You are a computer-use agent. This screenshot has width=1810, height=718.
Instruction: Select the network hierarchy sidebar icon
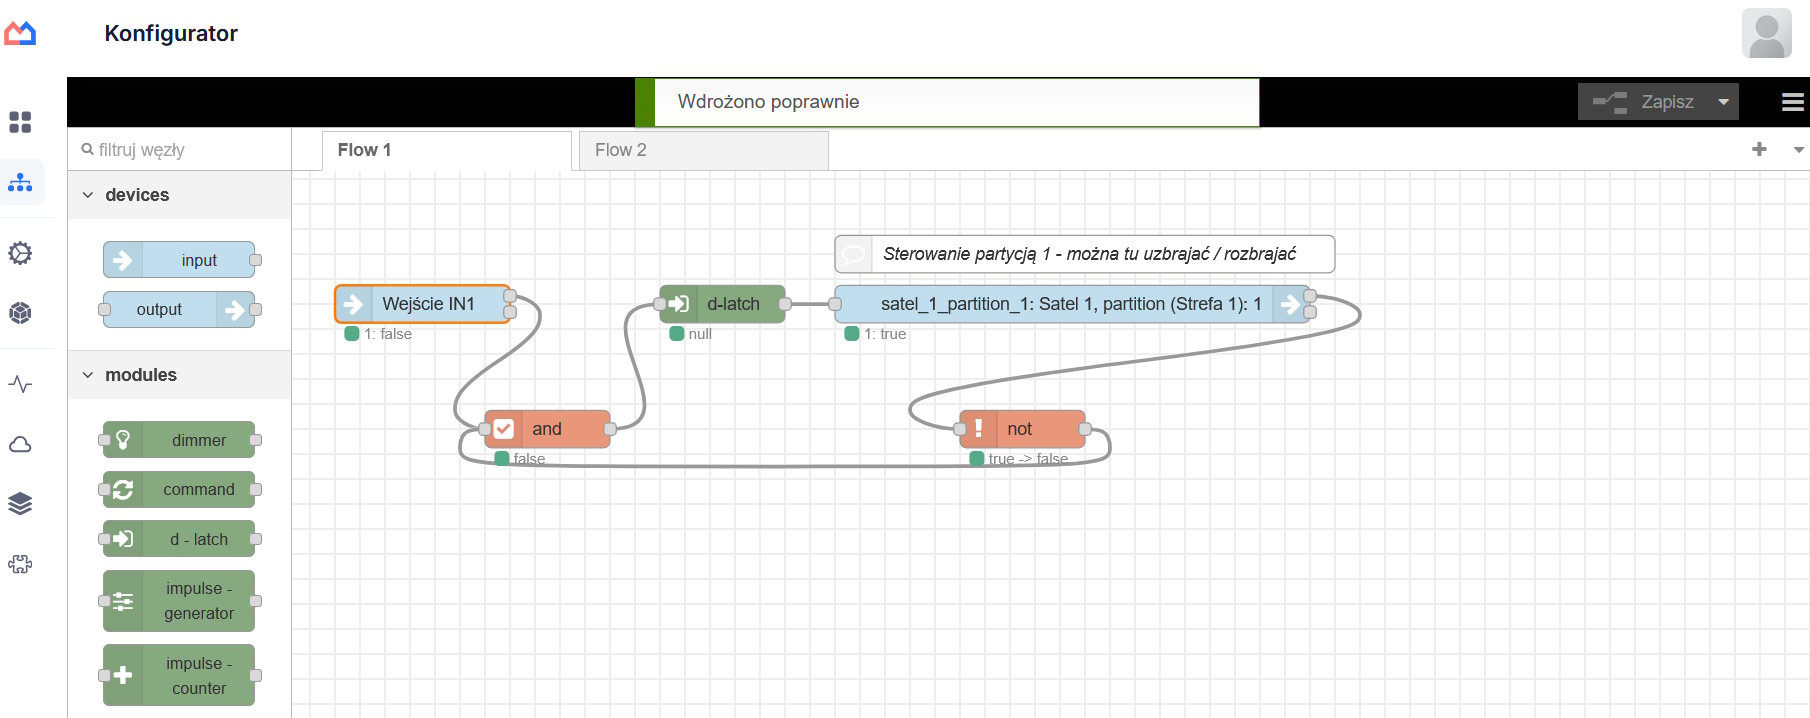[20, 183]
